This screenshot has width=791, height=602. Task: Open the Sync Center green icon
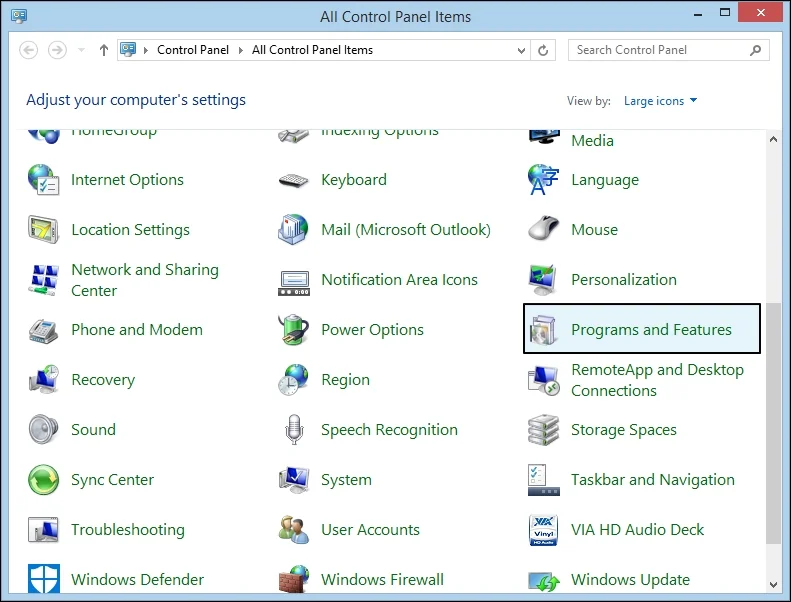[43, 479]
